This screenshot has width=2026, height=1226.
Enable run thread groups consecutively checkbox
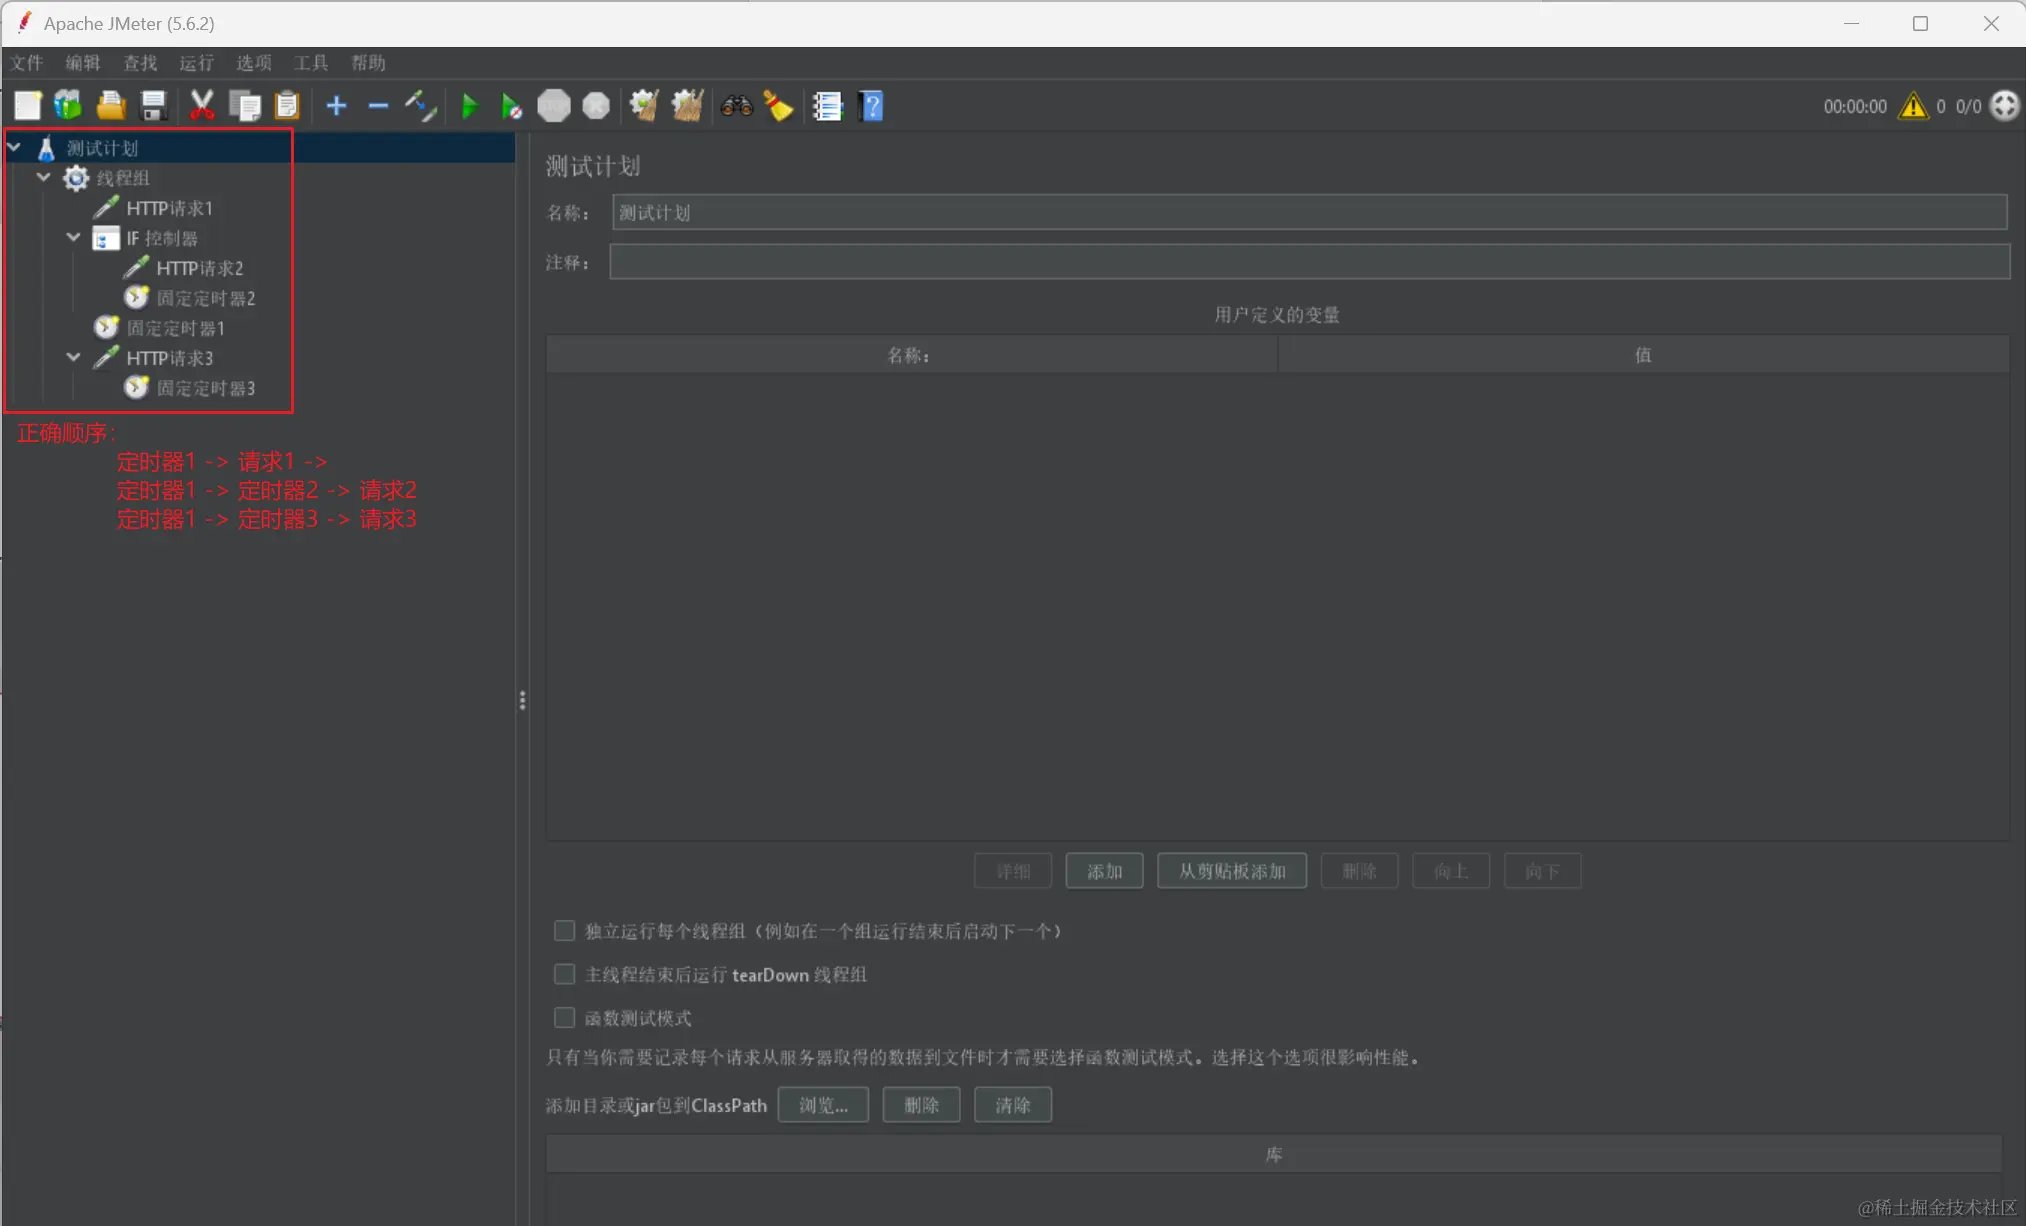pos(564,931)
